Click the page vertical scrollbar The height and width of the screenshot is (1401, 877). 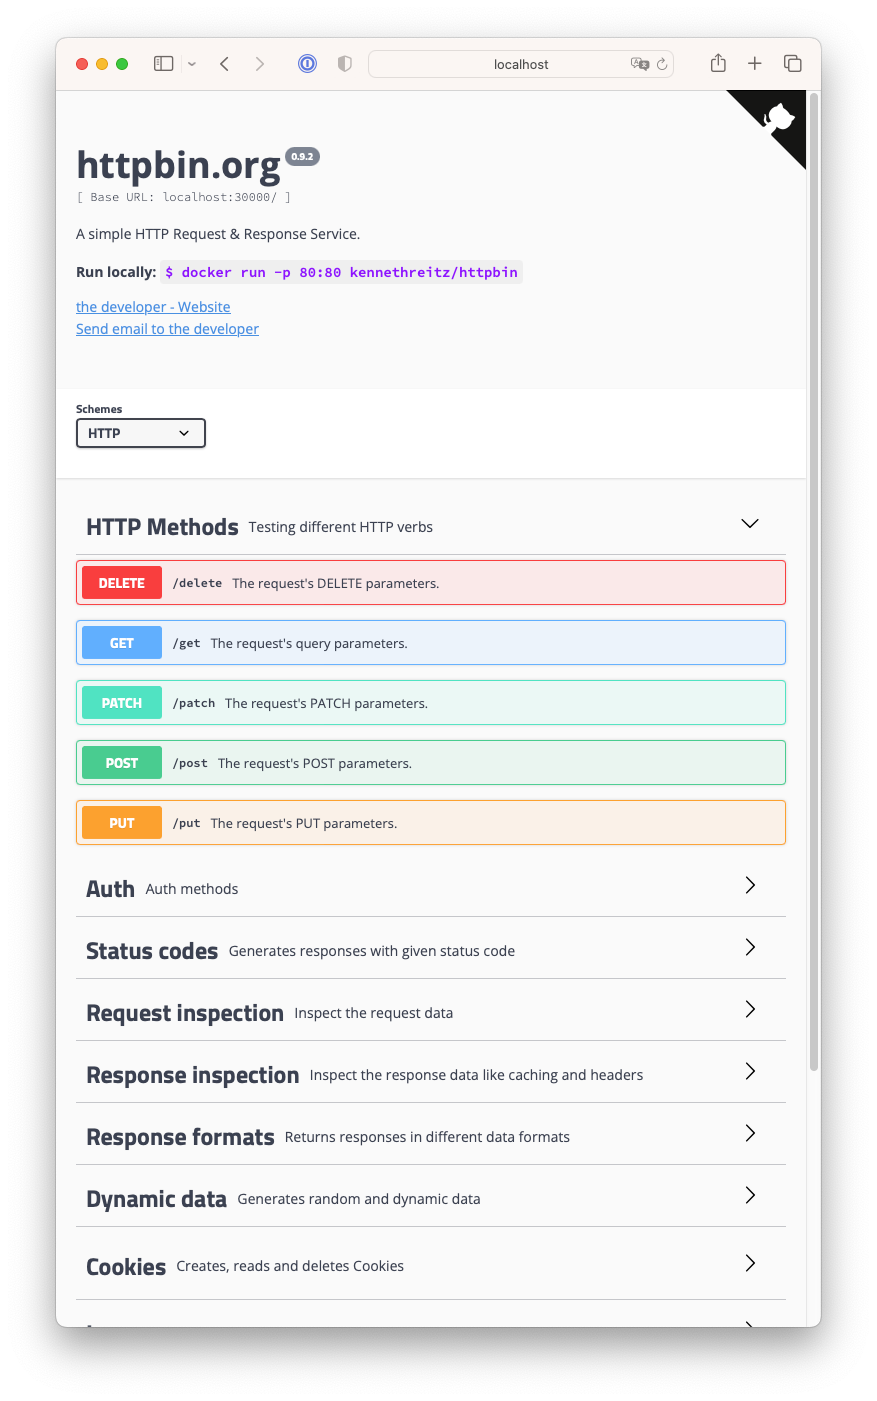814,582
